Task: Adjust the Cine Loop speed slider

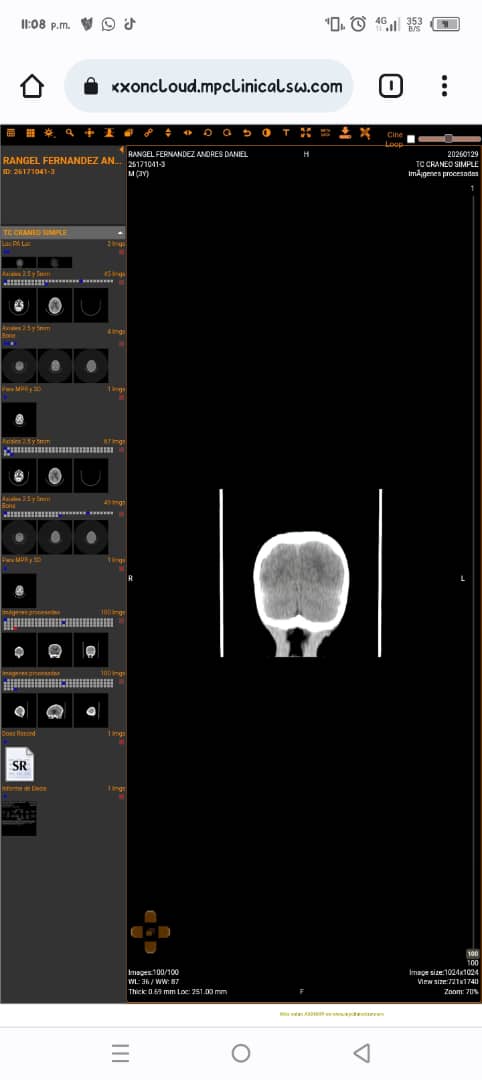Action: pos(449,138)
